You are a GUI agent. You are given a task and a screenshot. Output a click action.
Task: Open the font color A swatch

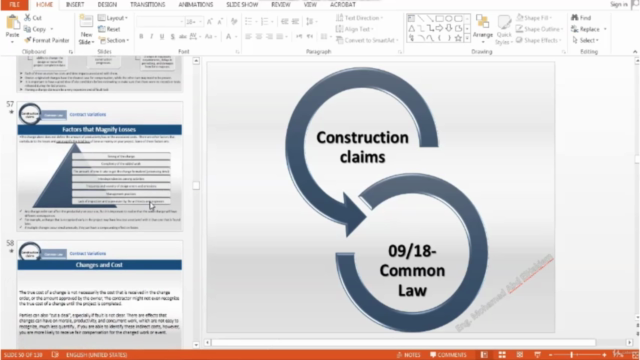click(x=229, y=36)
